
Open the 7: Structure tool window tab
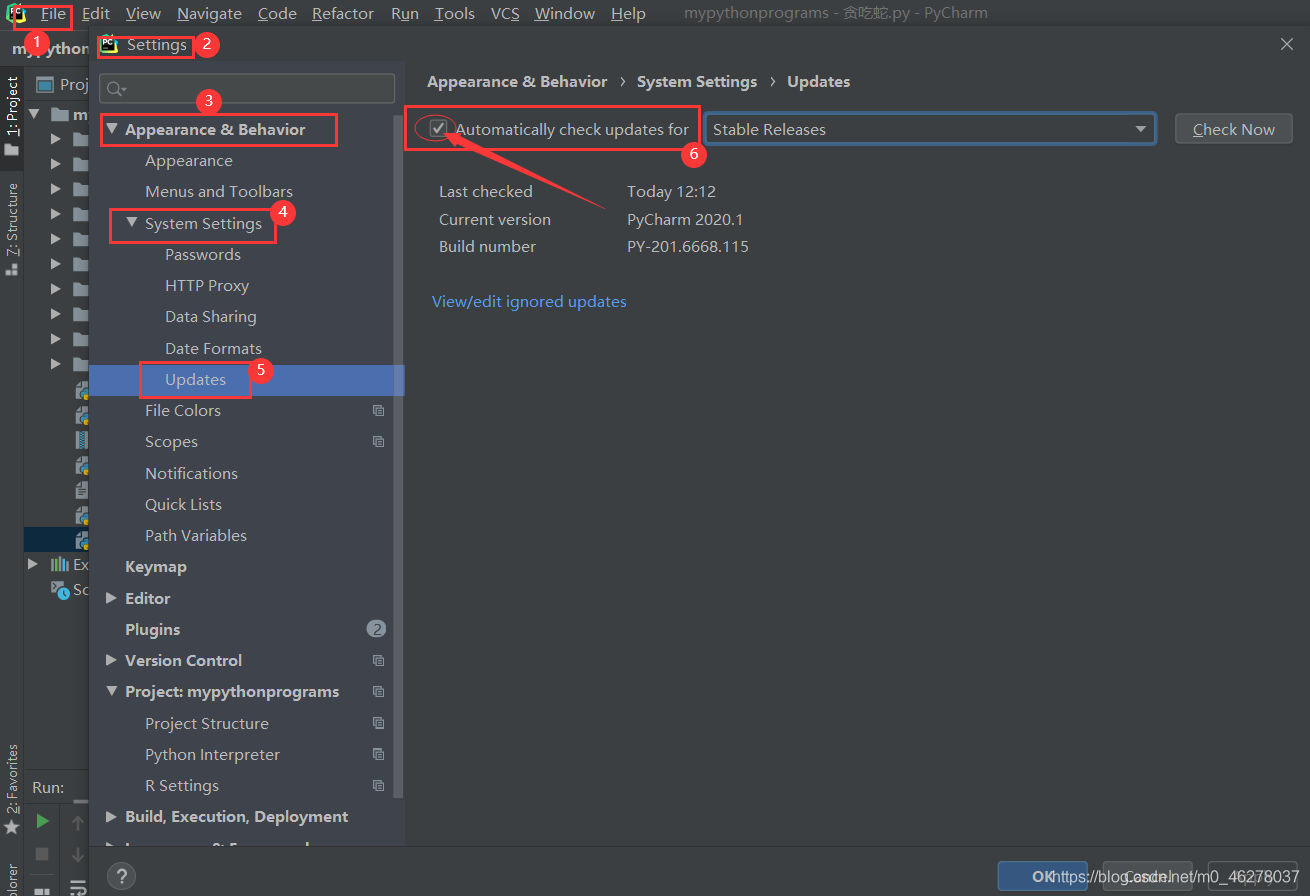[12, 228]
